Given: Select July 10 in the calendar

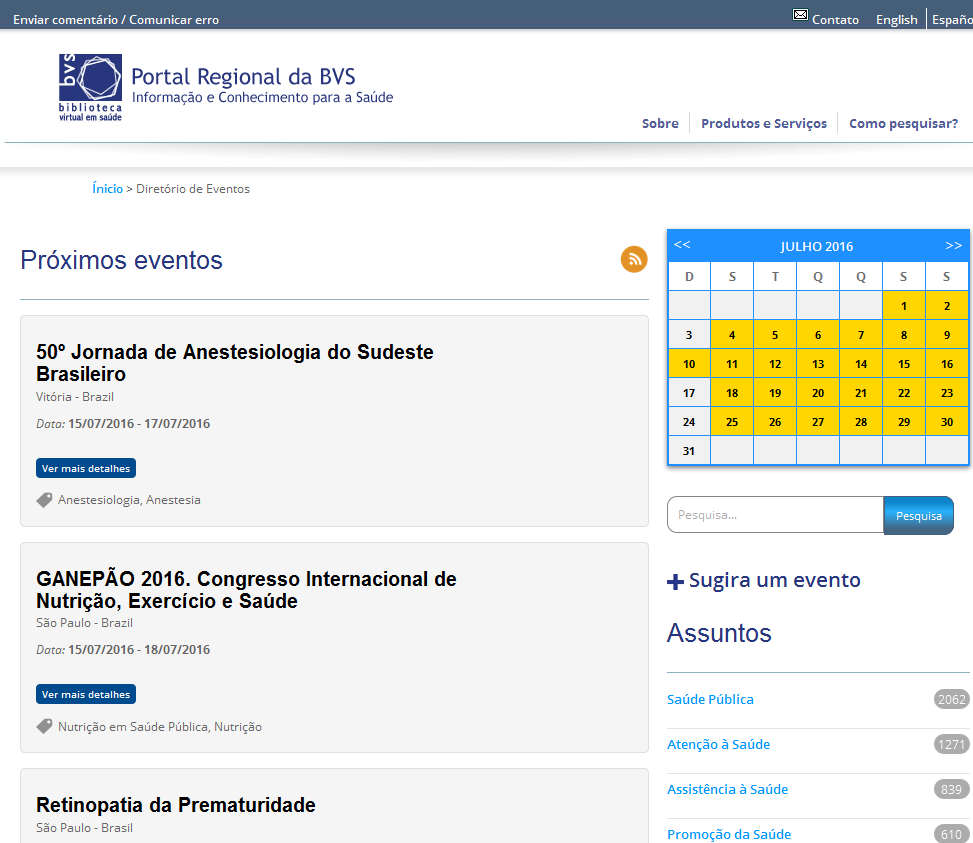Looking at the screenshot, I should [689, 364].
